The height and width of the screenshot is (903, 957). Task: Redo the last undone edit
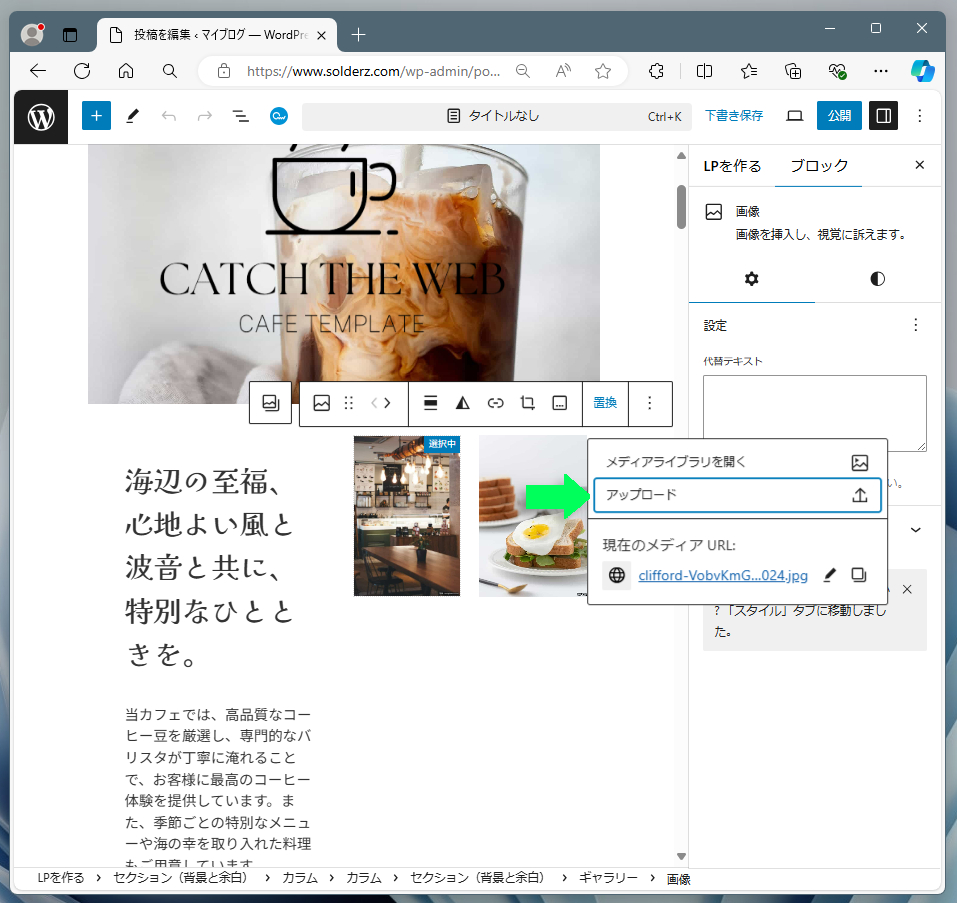[x=204, y=116]
